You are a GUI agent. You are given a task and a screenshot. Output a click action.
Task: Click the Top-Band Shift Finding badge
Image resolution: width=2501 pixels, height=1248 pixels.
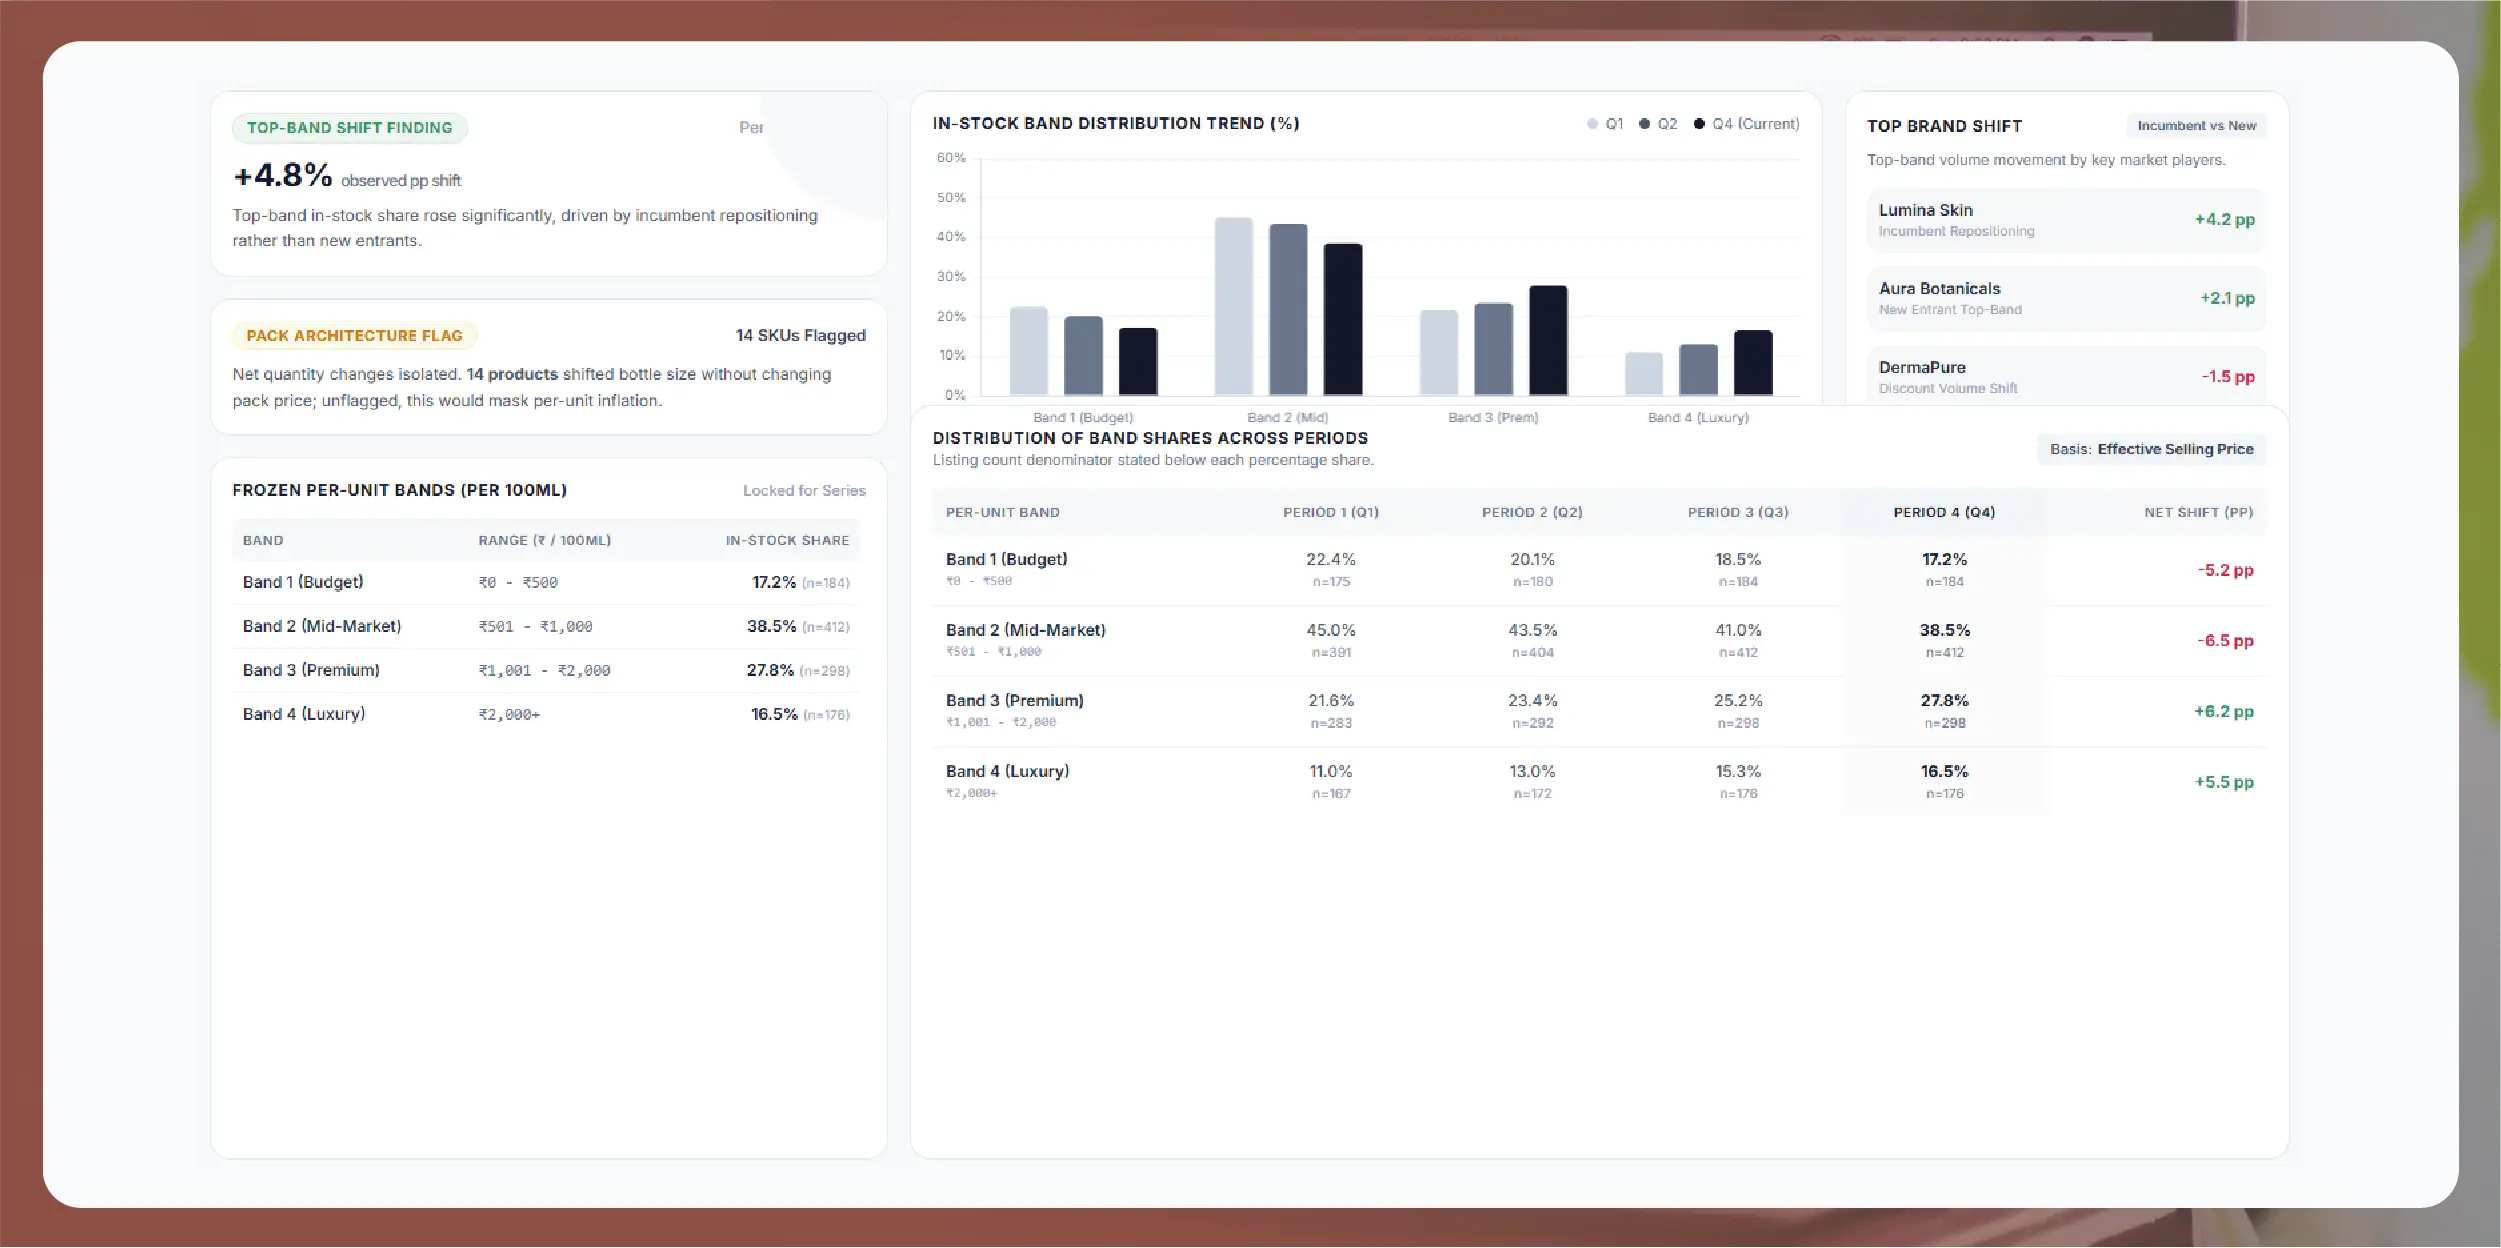349,128
